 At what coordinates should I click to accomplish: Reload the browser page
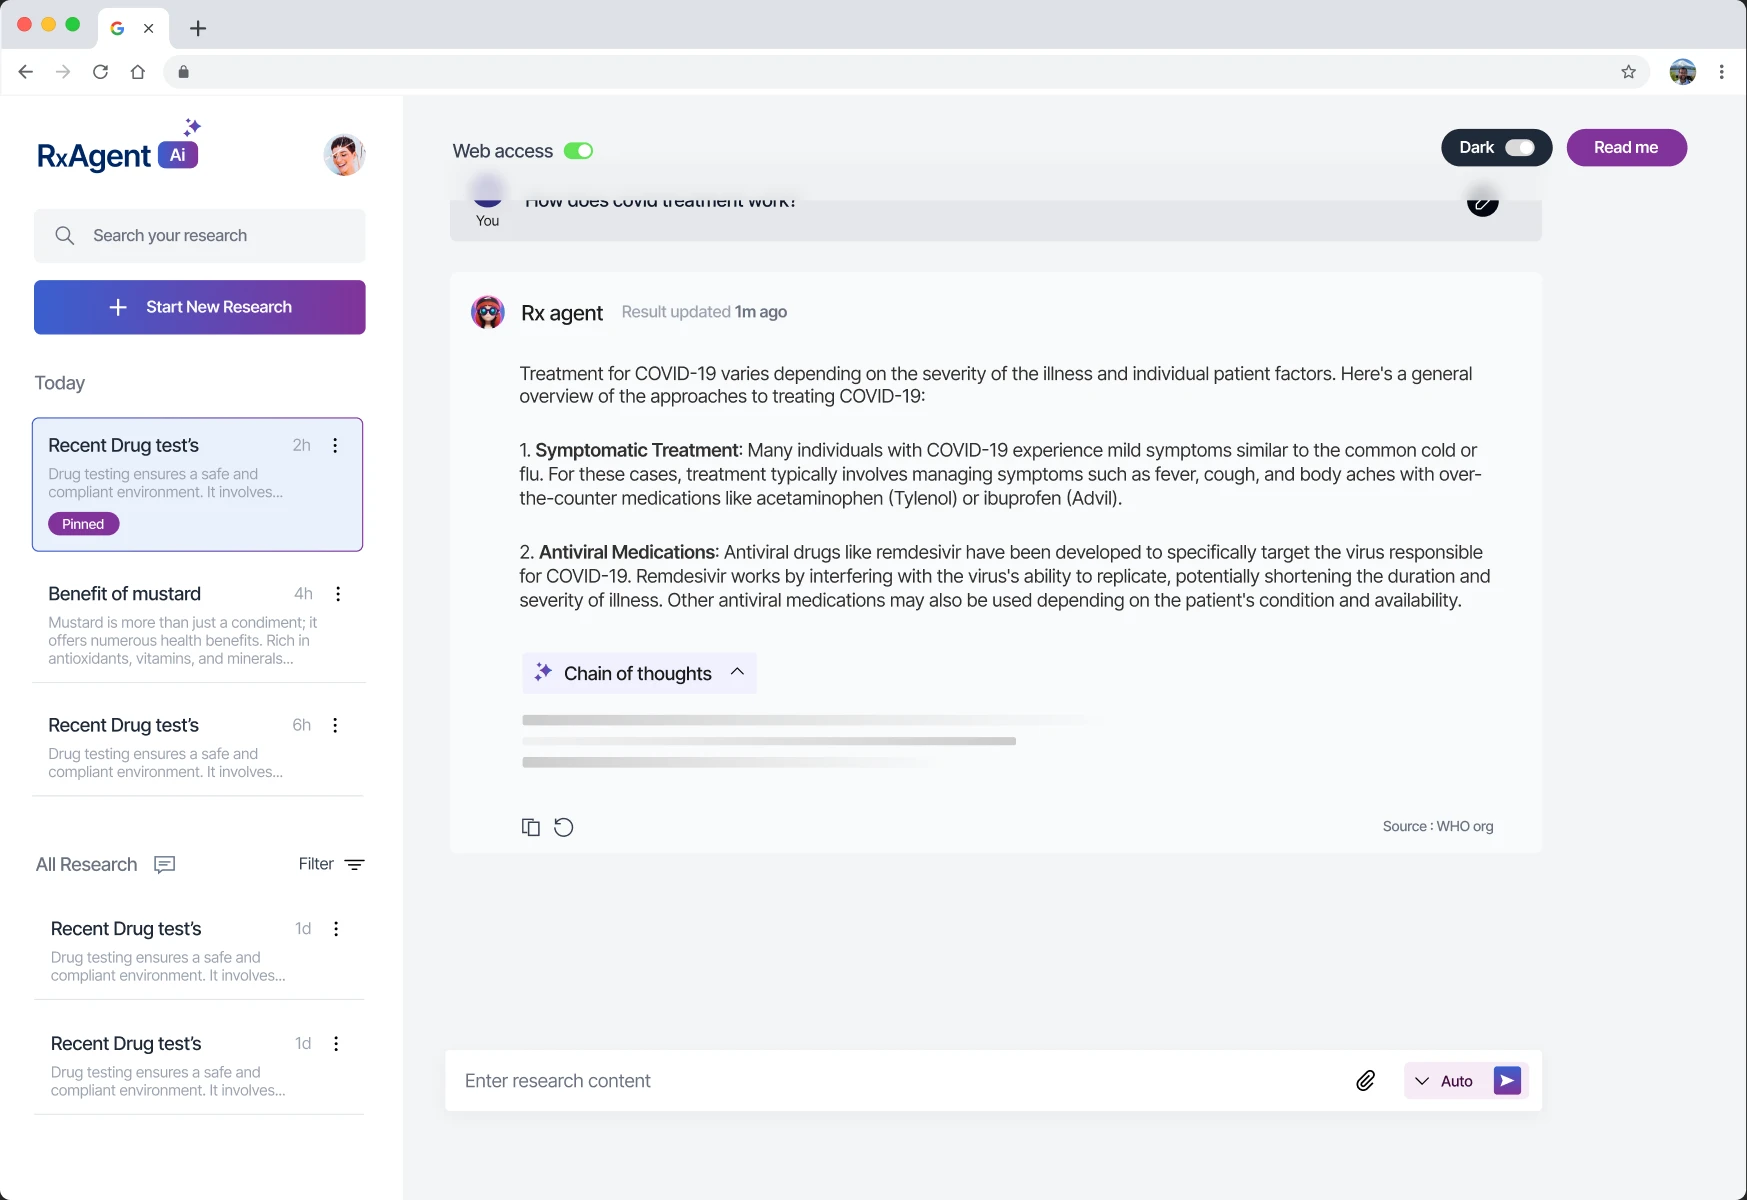(x=100, y=72)
